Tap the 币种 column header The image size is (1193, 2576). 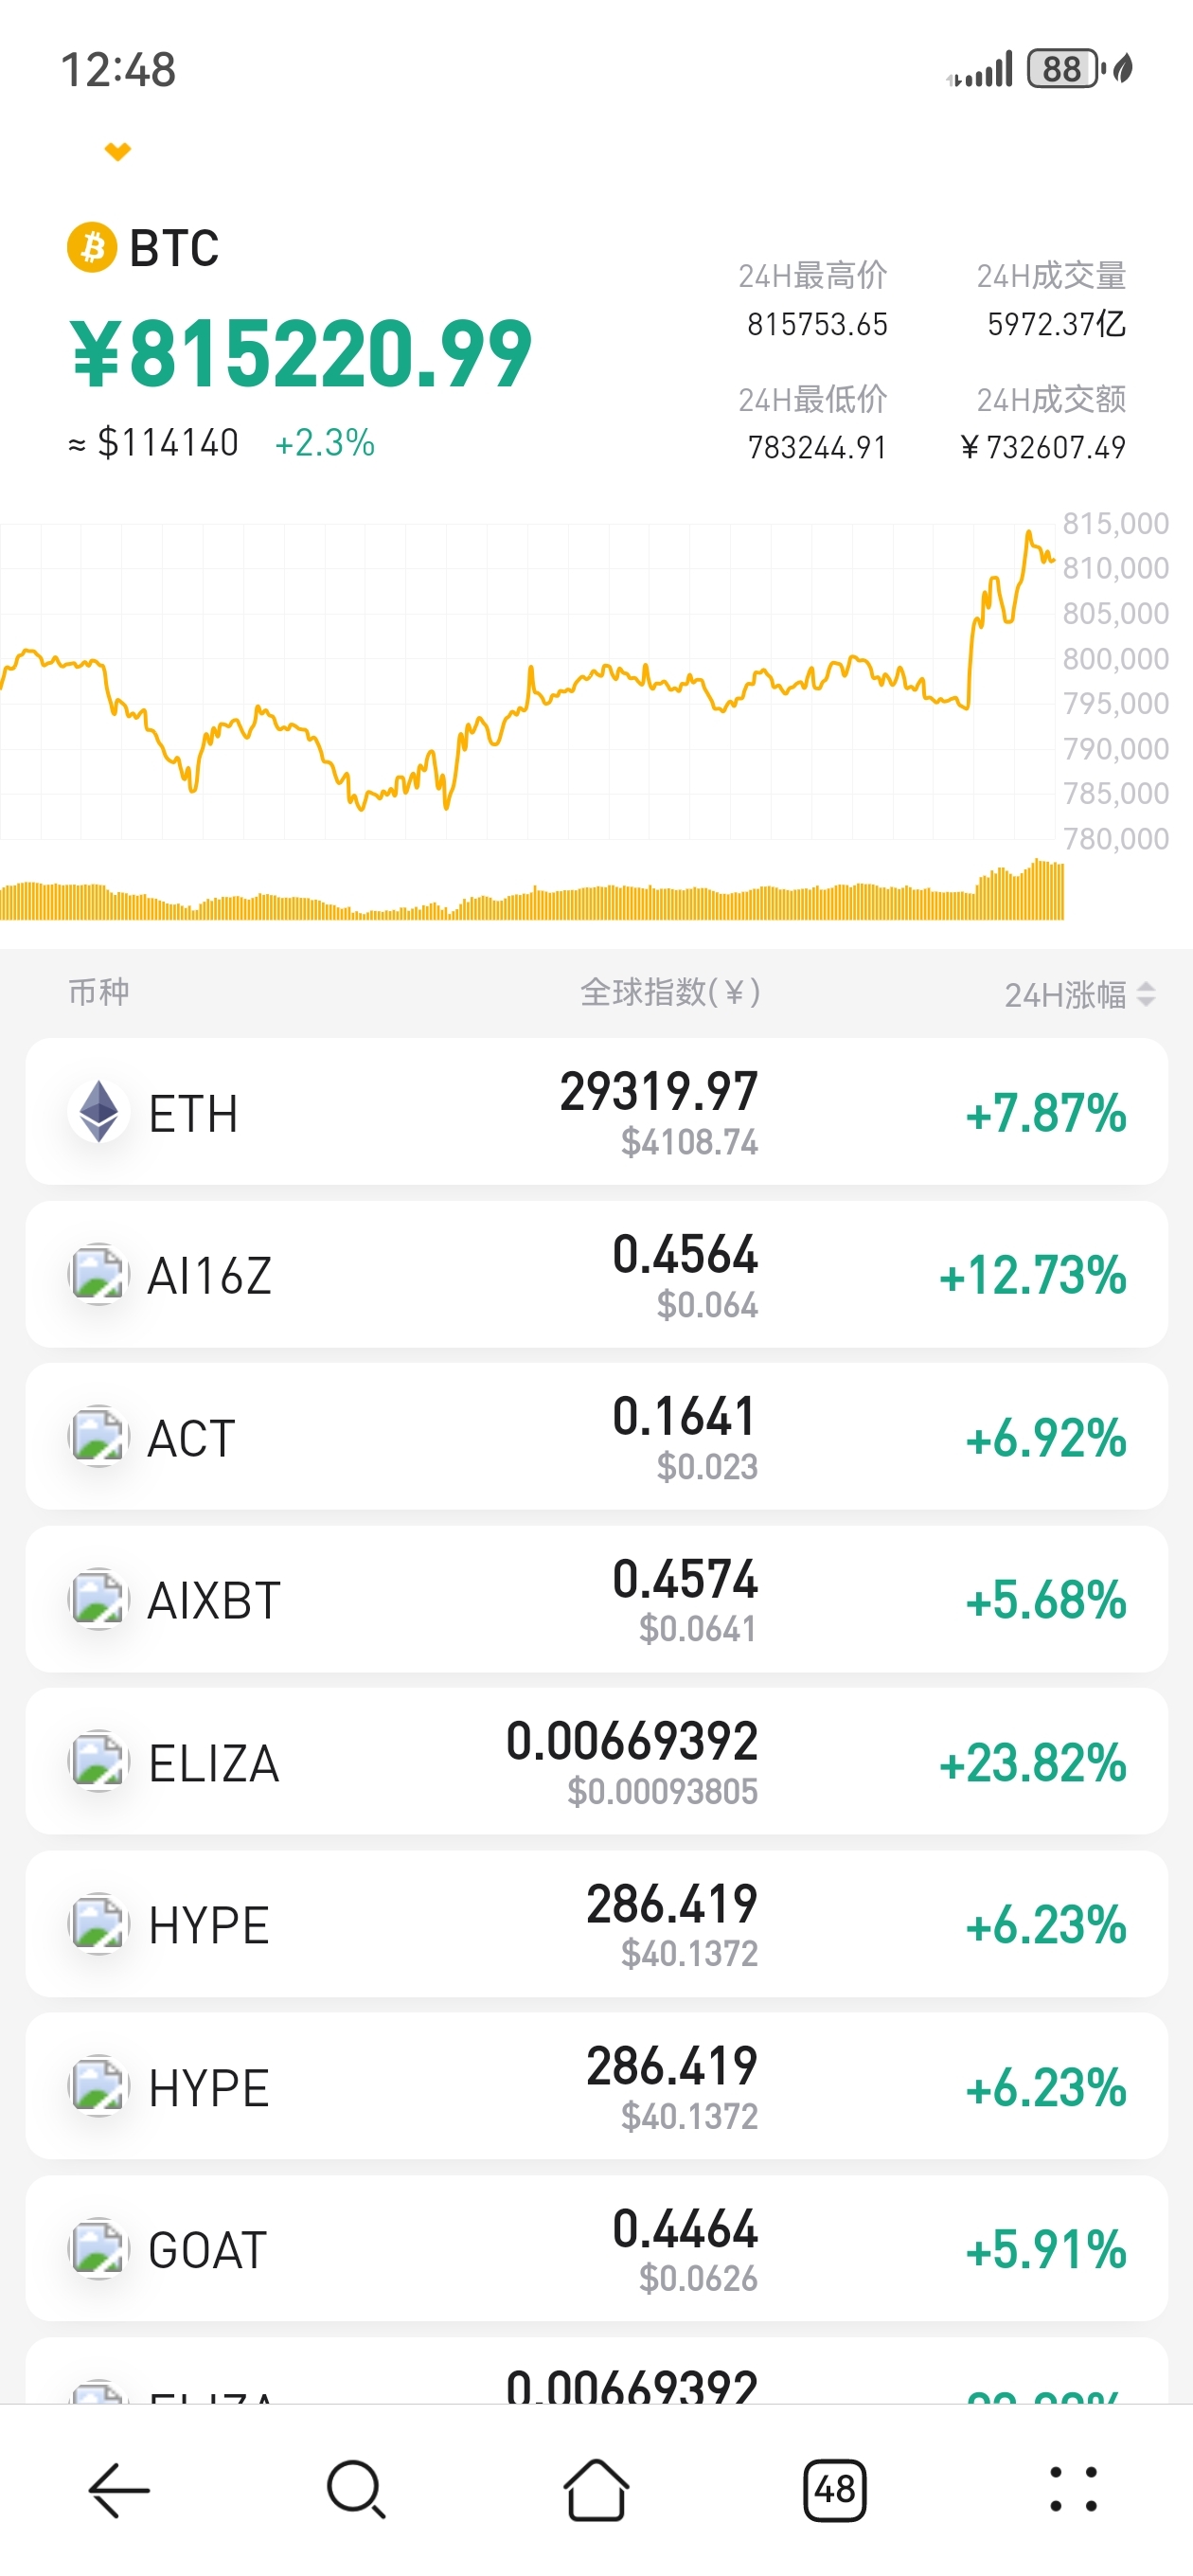pyautogui.click(x=98, y=992)
